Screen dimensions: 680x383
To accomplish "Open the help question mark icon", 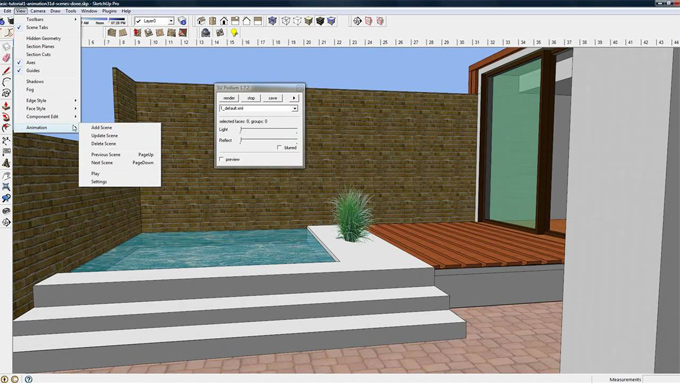I will pyautogui.click(x=29, y=379).
